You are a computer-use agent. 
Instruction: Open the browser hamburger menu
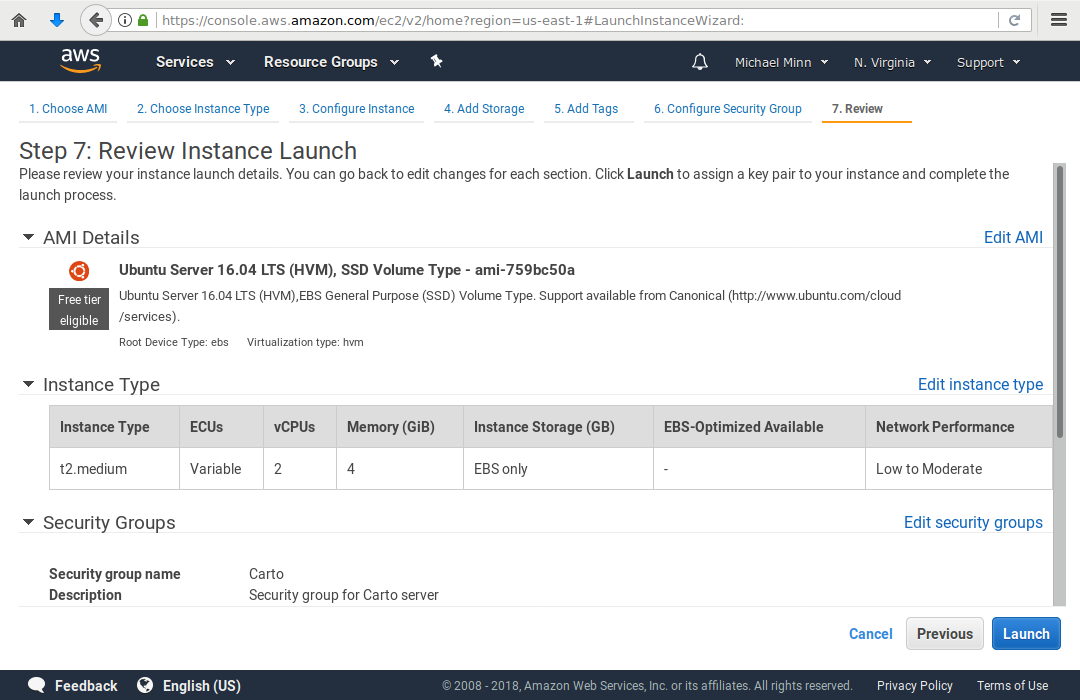tap(1059, 20)
